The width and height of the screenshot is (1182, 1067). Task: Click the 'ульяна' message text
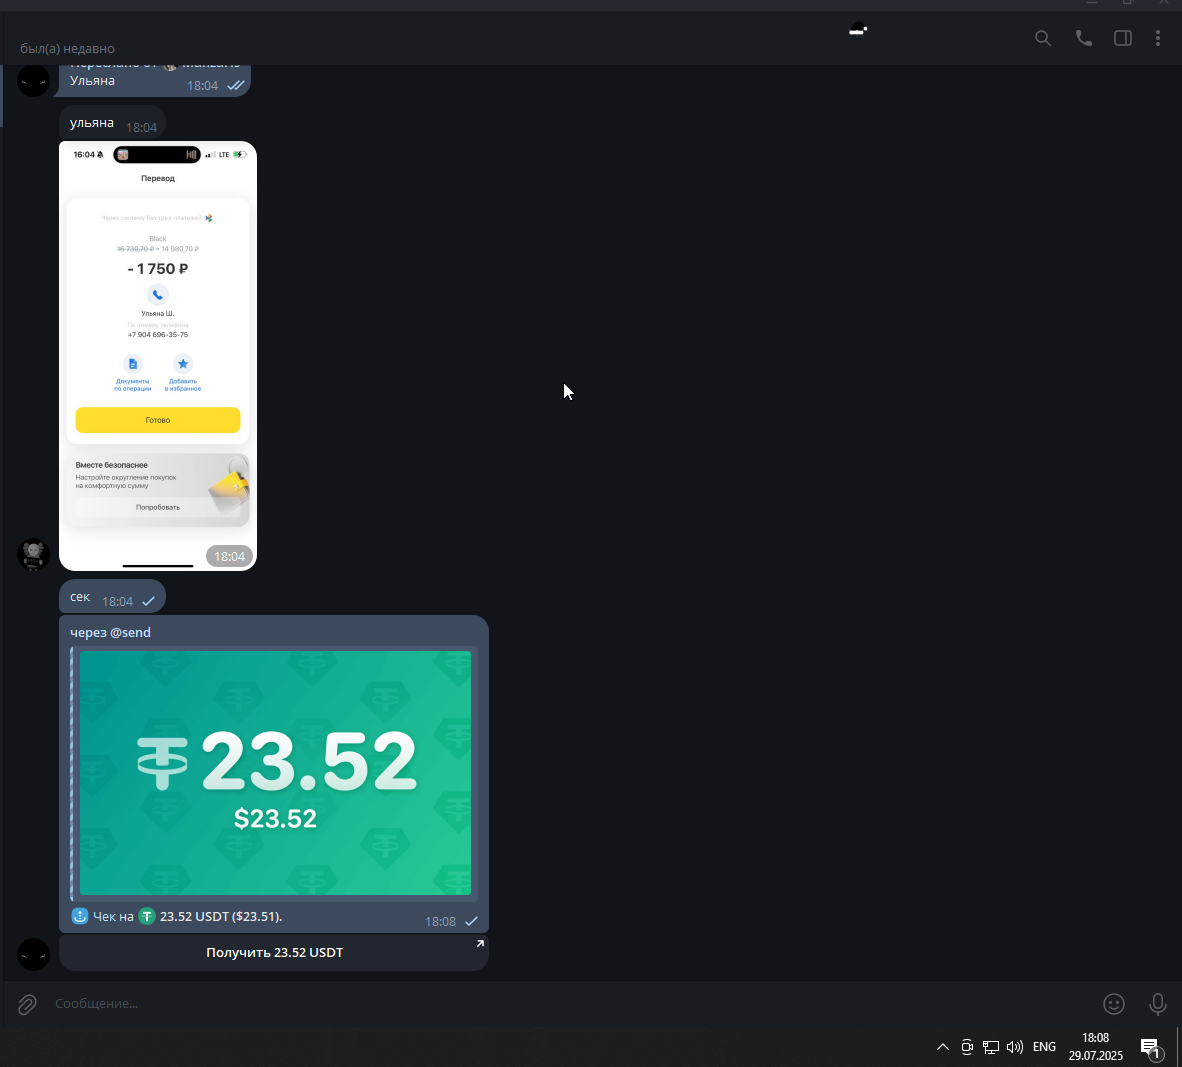click(x=92, y=123)
